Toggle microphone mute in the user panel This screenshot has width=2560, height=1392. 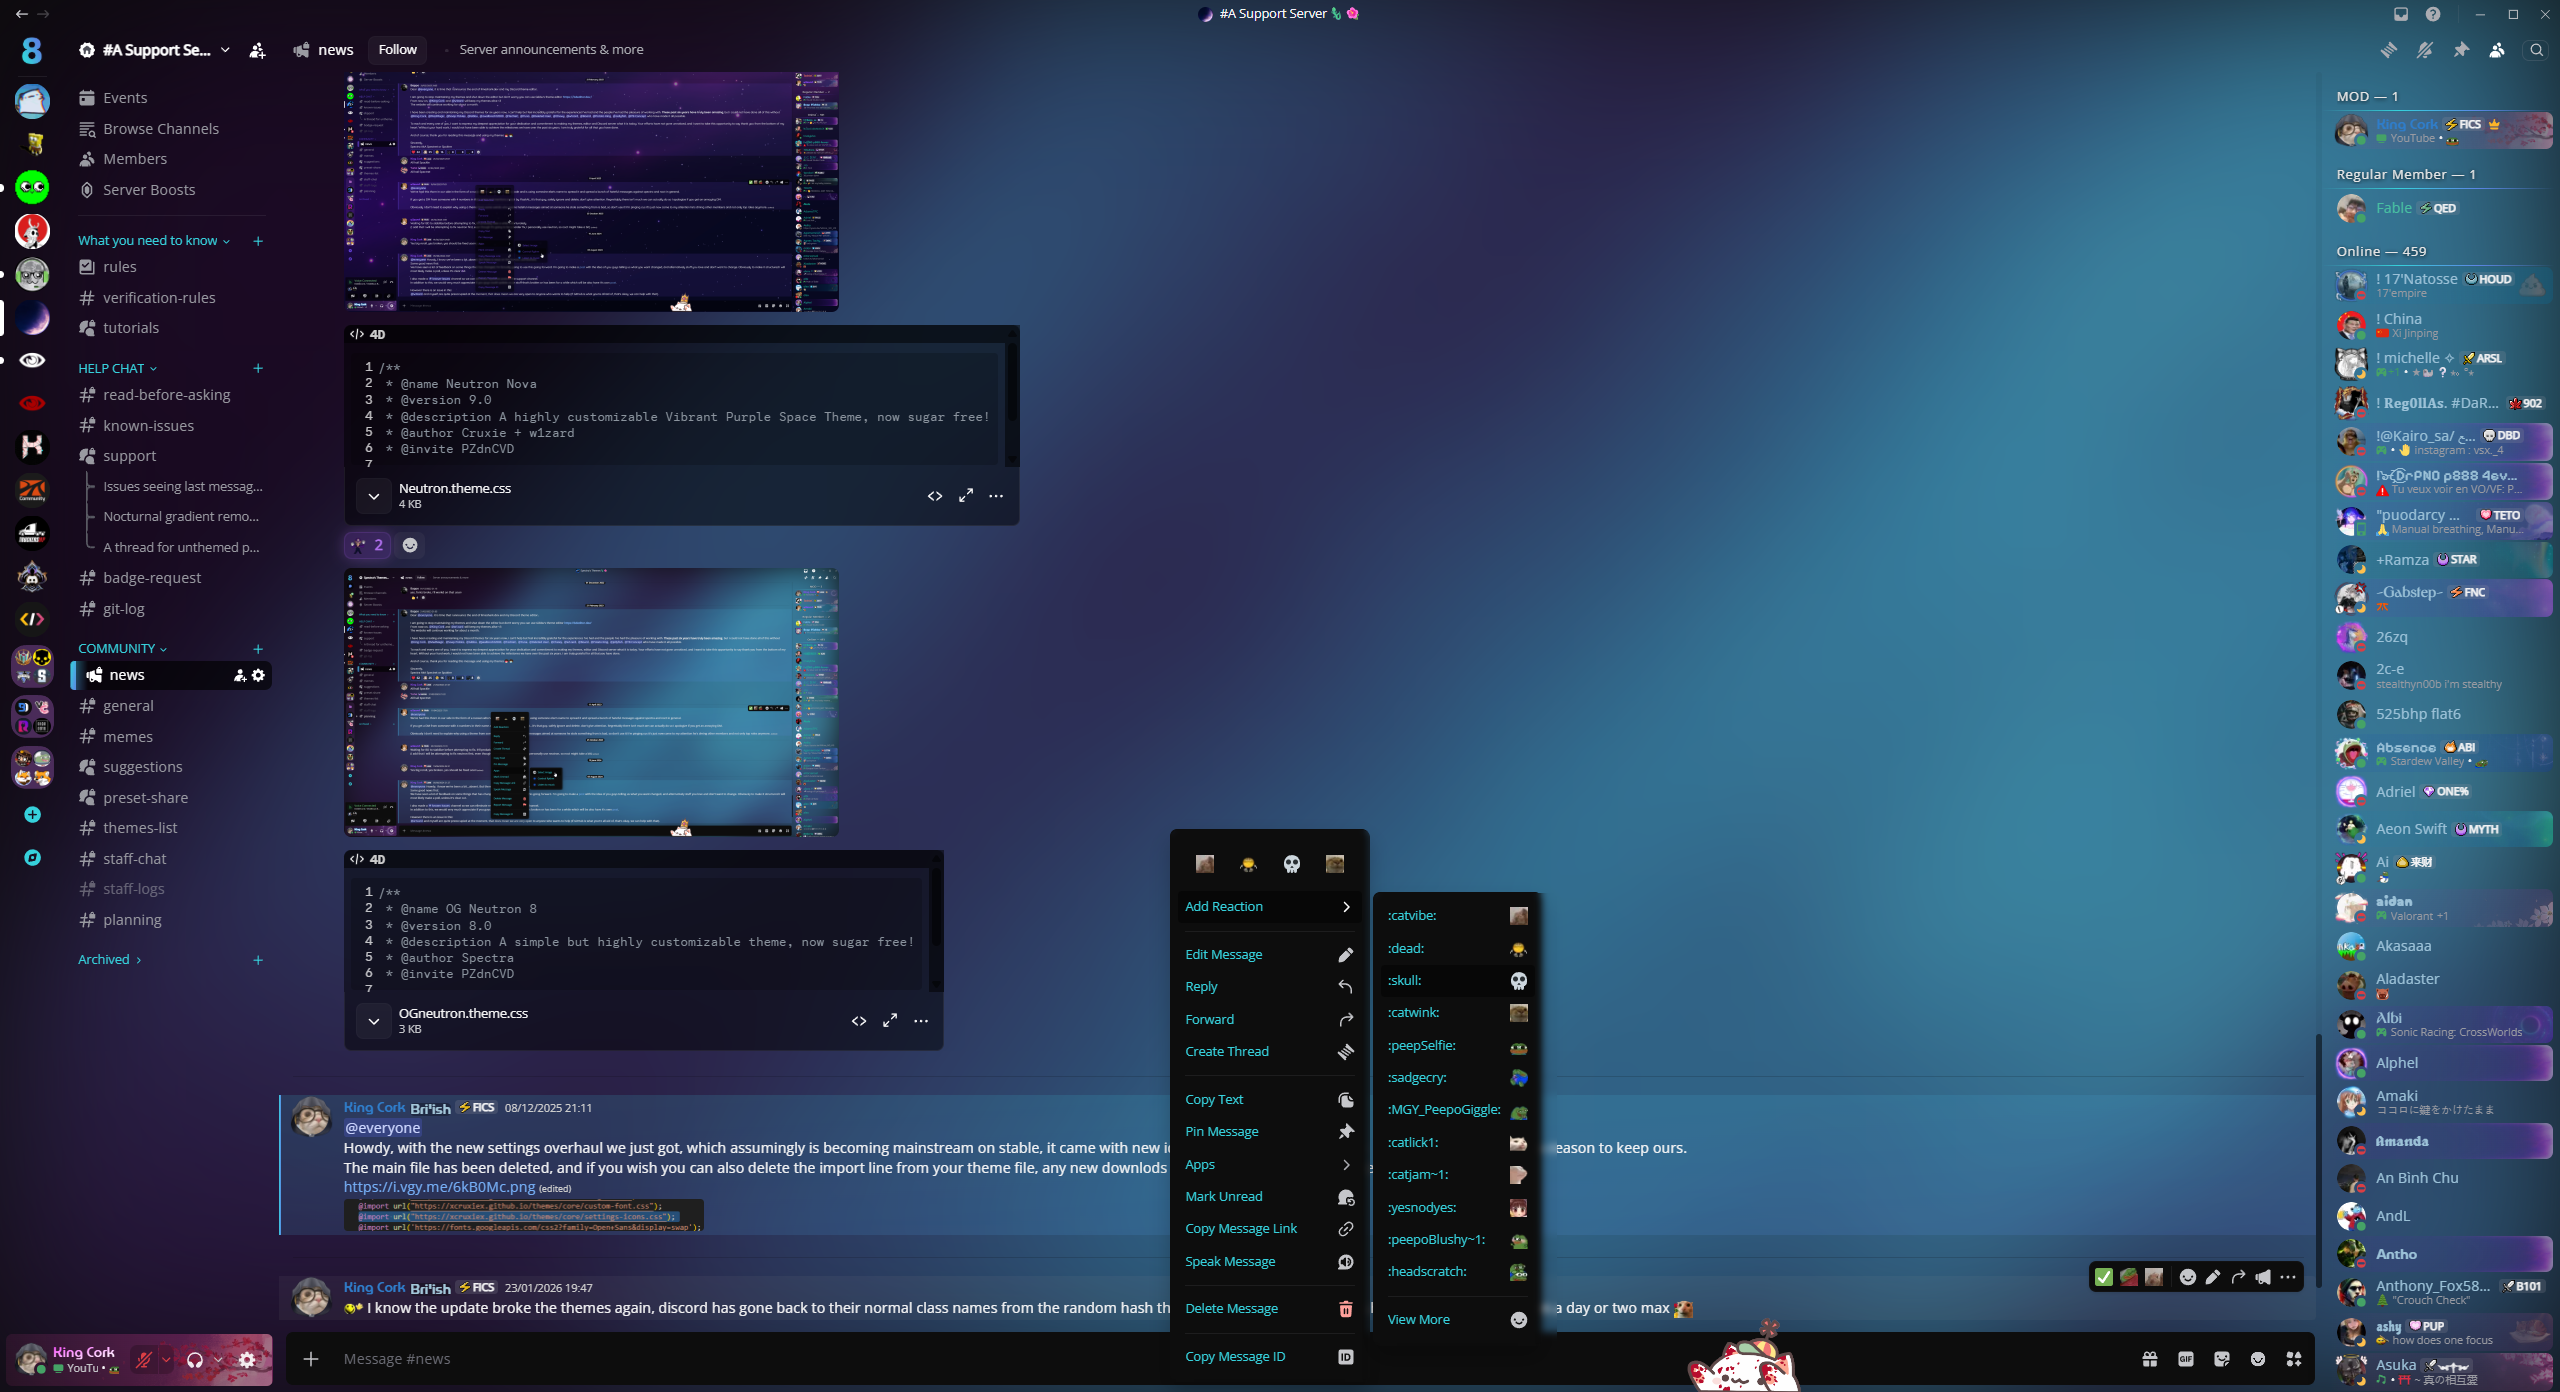pos(144,1360)
